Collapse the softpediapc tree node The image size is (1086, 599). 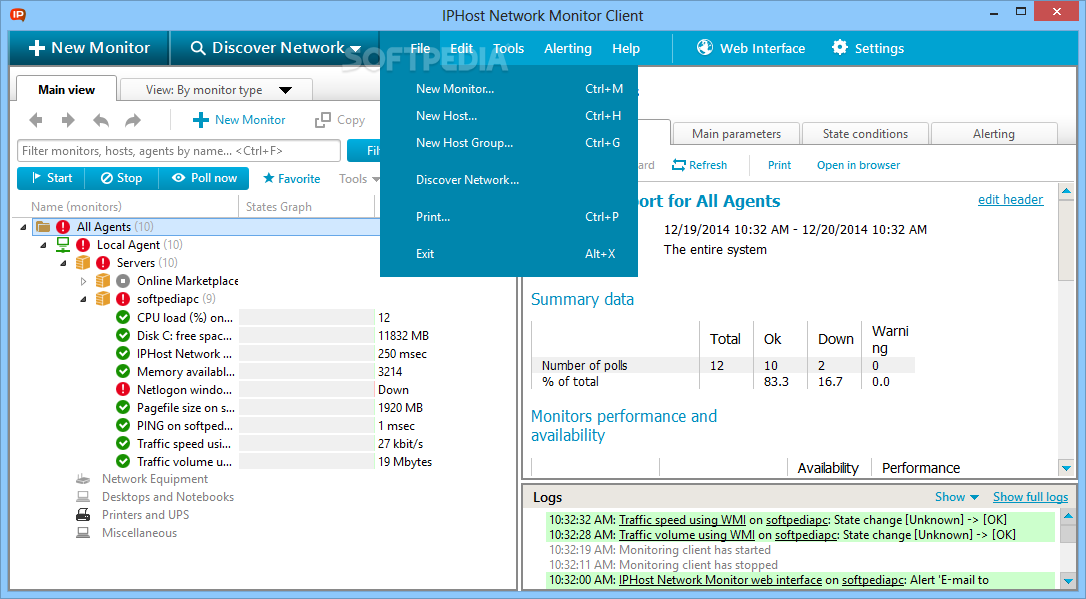84,299
